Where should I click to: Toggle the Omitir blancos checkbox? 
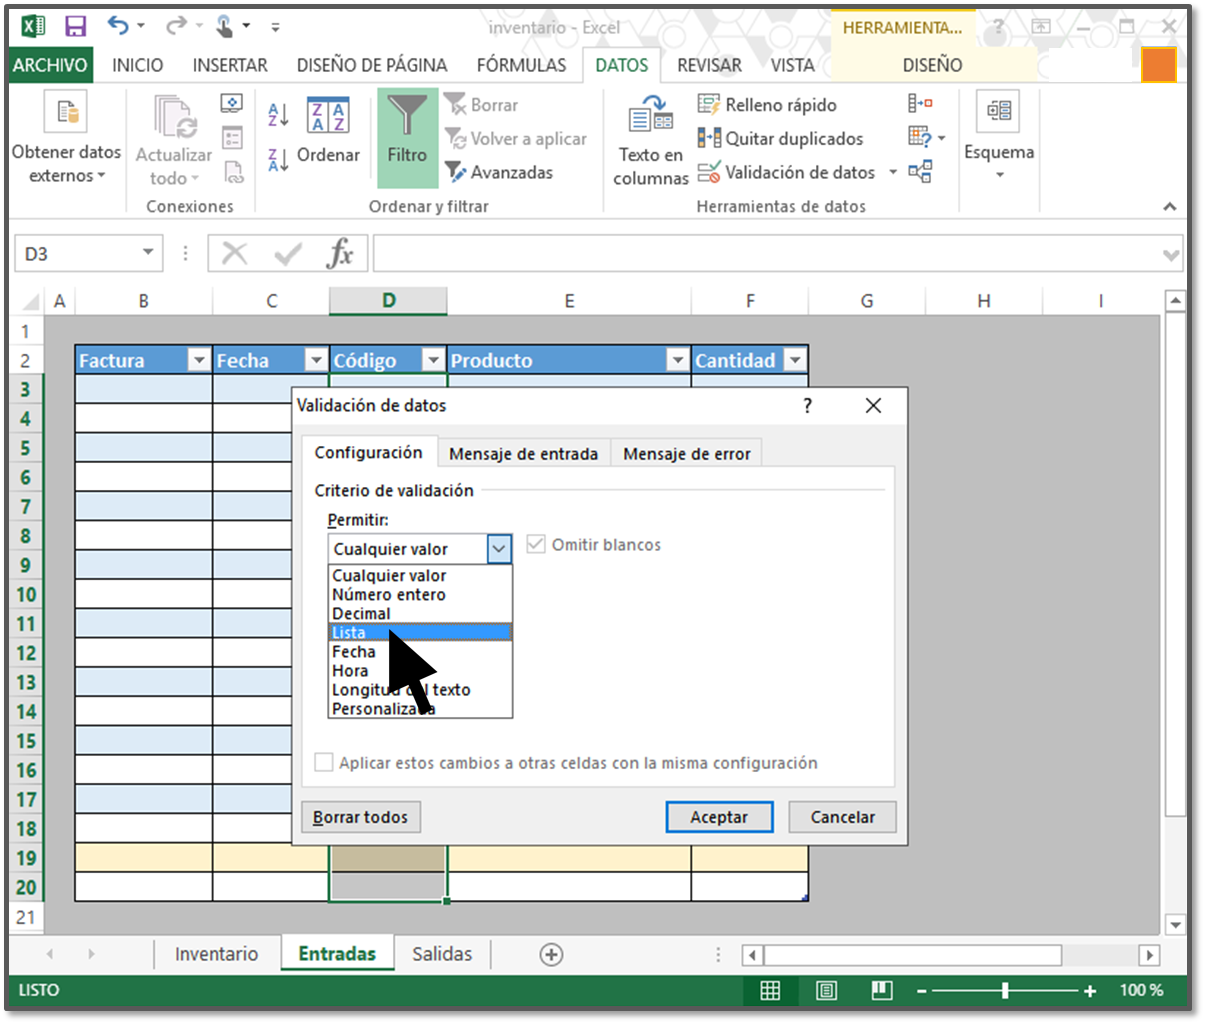(536, 545)
